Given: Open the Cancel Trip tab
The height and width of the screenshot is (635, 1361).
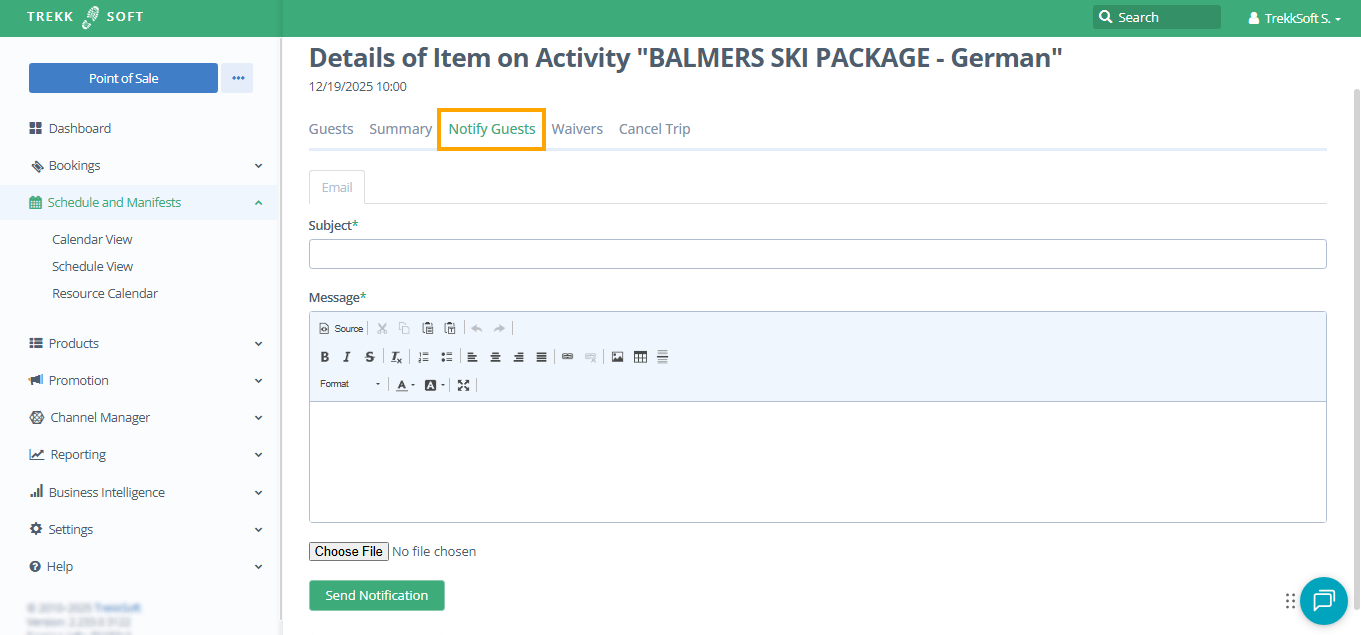Looking at the screenshot, I should pyautogui.click(x=654, y=129).
